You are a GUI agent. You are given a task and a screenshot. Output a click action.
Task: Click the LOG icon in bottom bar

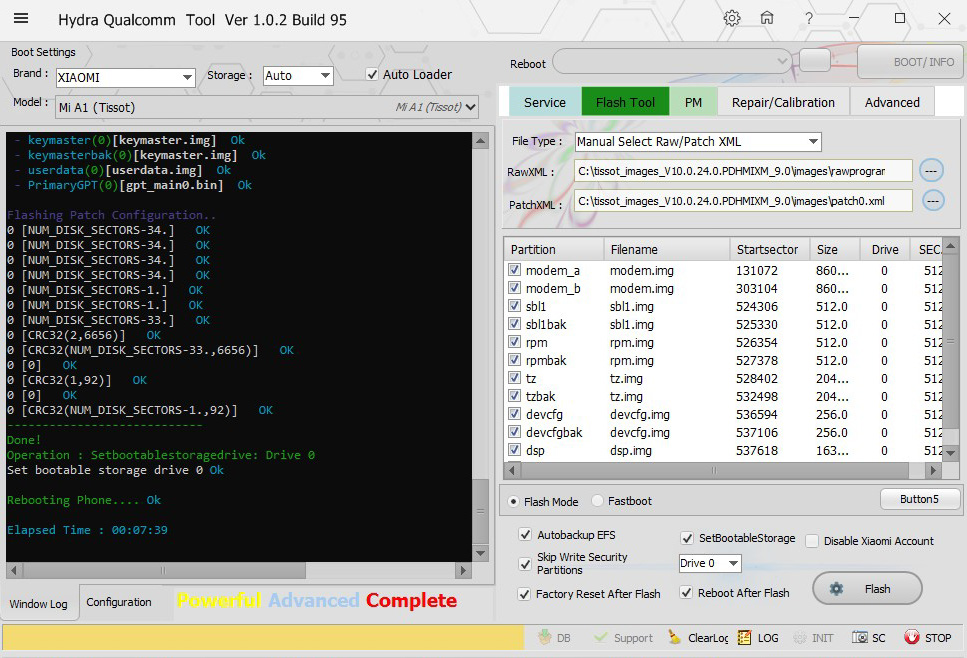click(x=744, y=637)
